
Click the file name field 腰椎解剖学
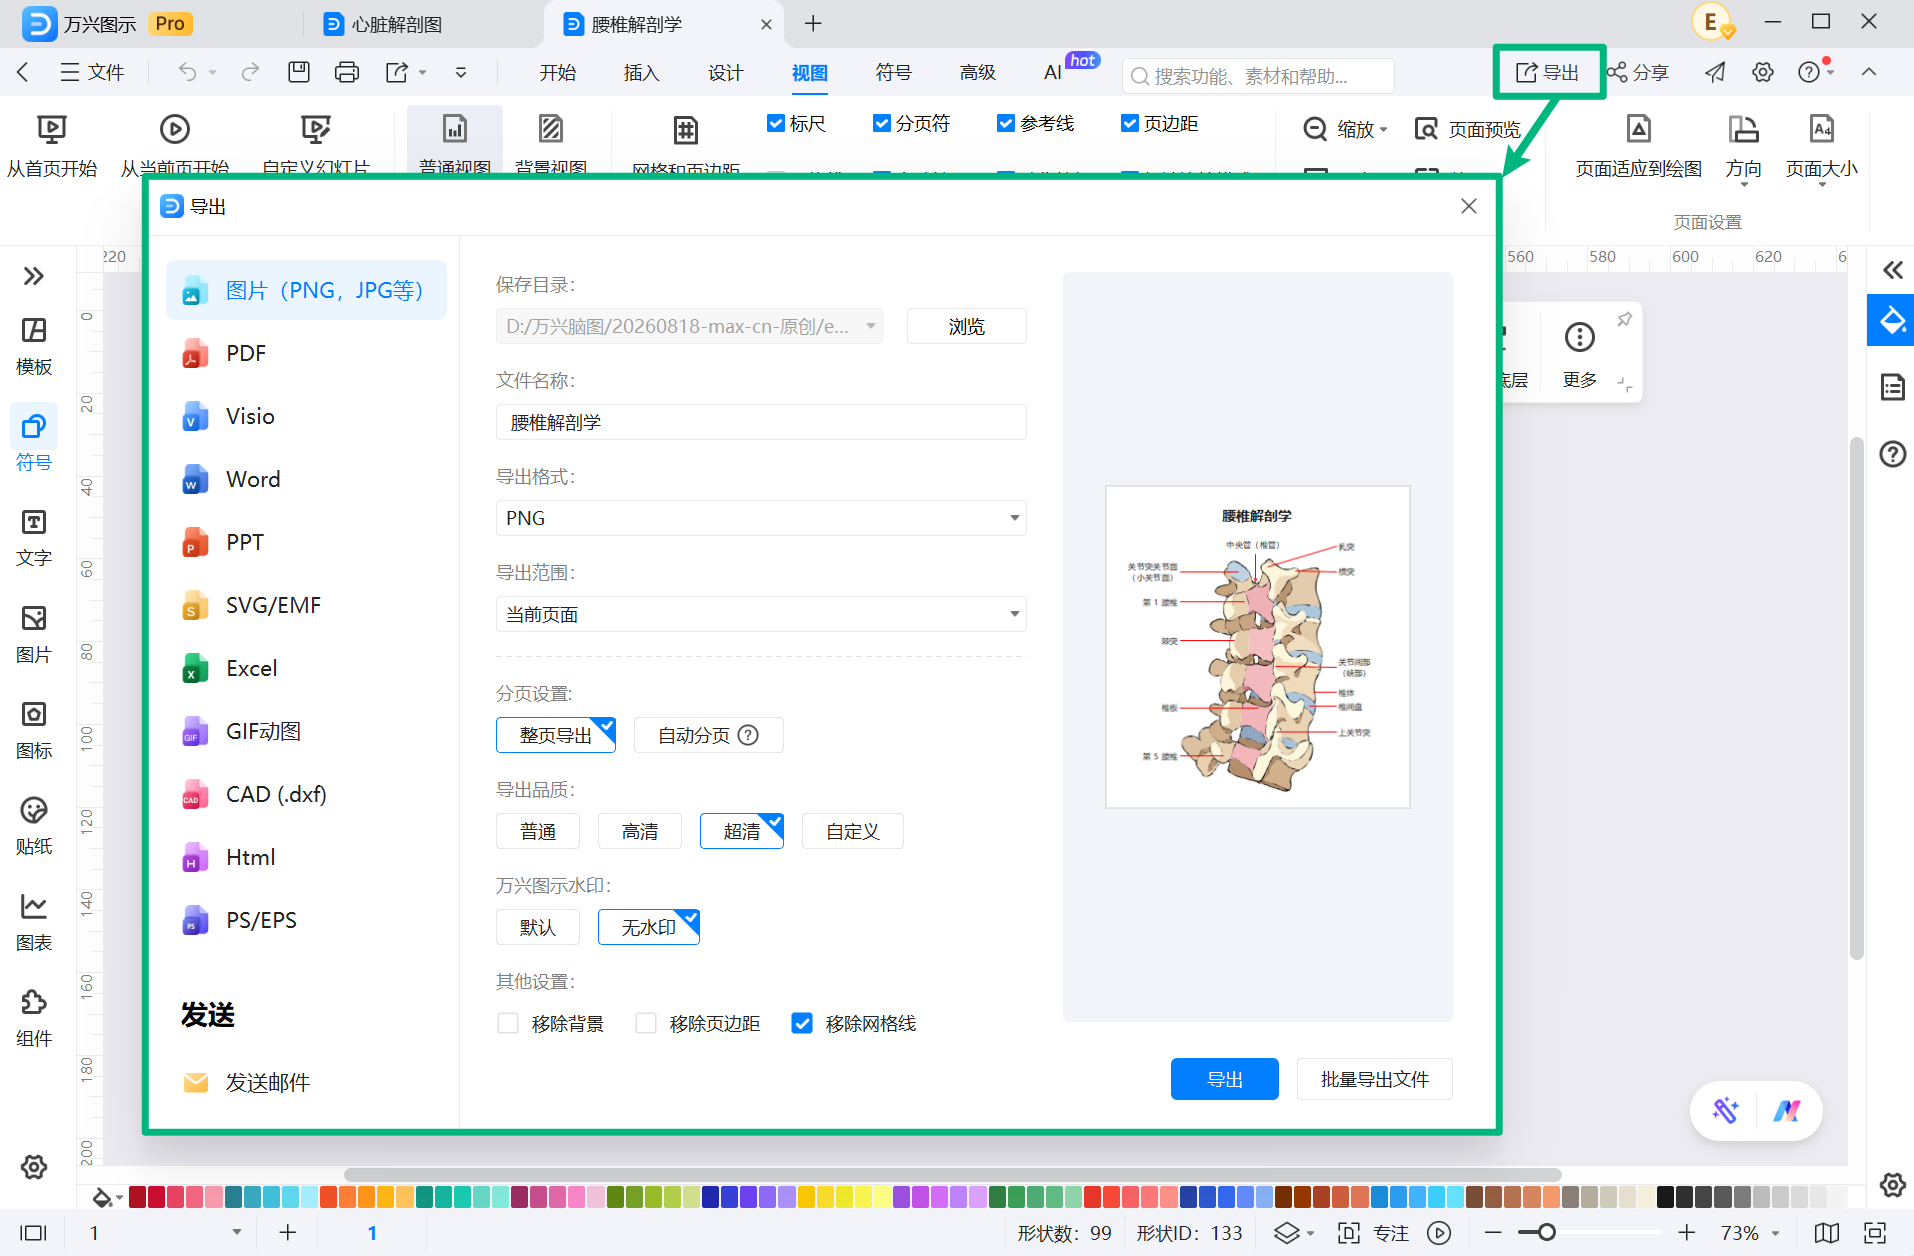tap(761, 422)
